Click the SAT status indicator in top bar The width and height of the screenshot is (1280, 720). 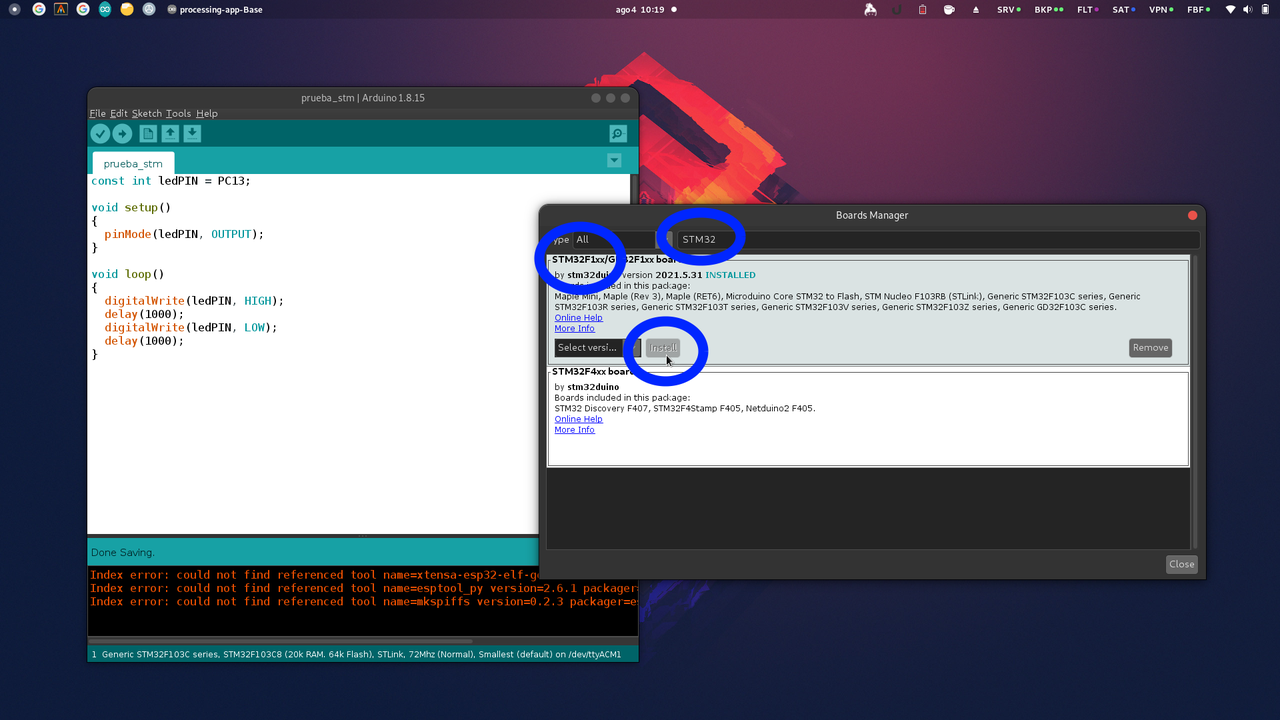tap(1123, 9)
